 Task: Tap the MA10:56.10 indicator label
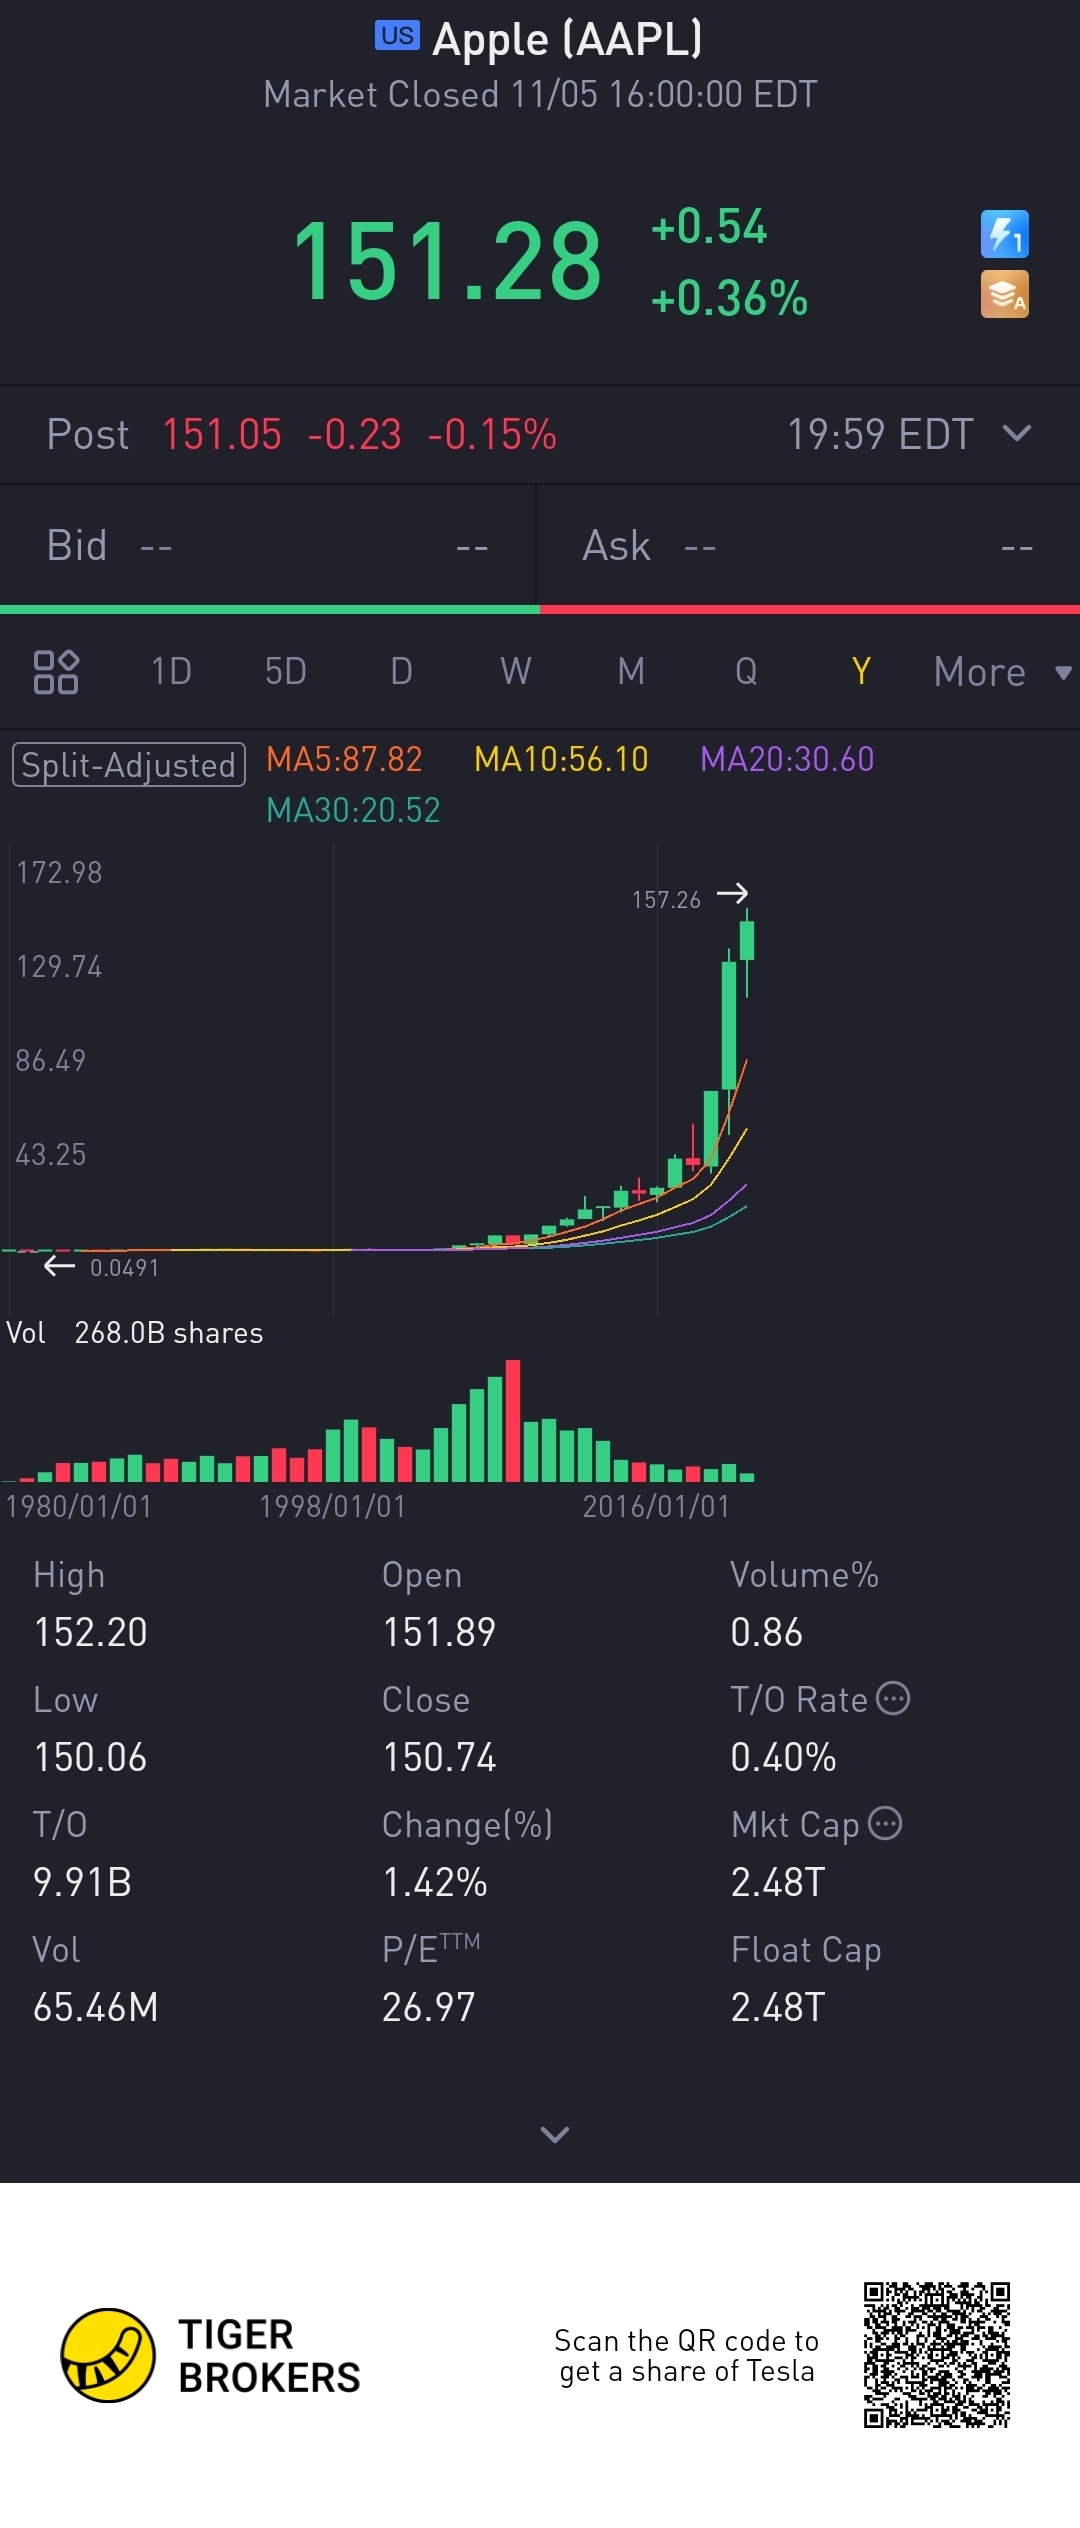tap(561, 759)
